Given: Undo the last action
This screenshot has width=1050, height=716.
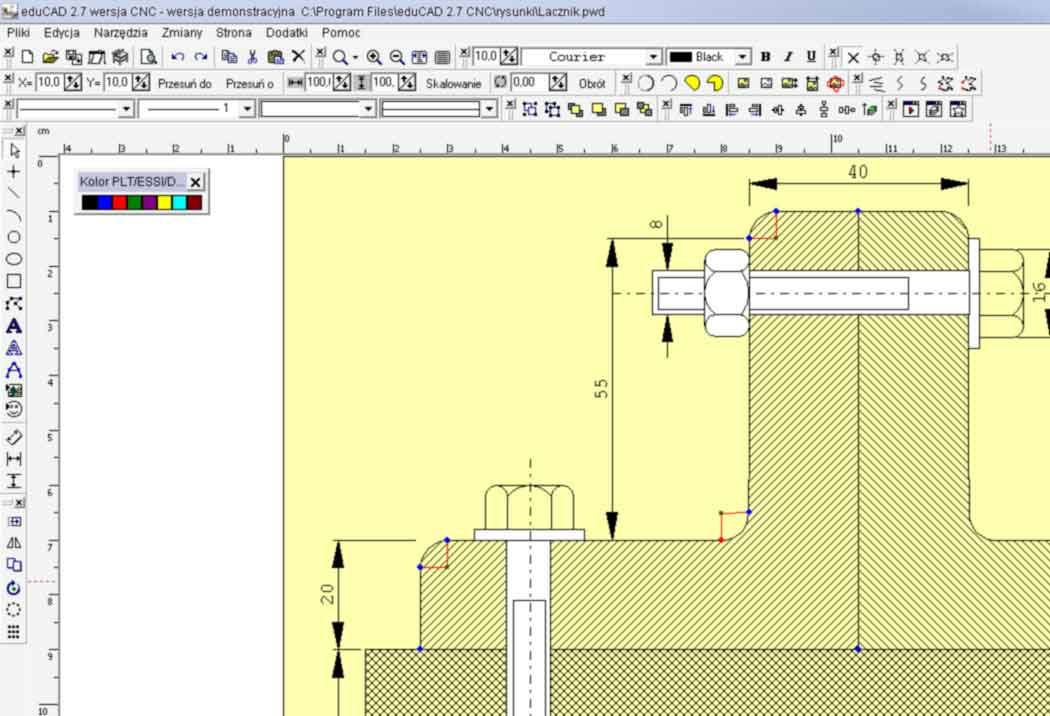Looking at the screenshot, I should 177,57.
